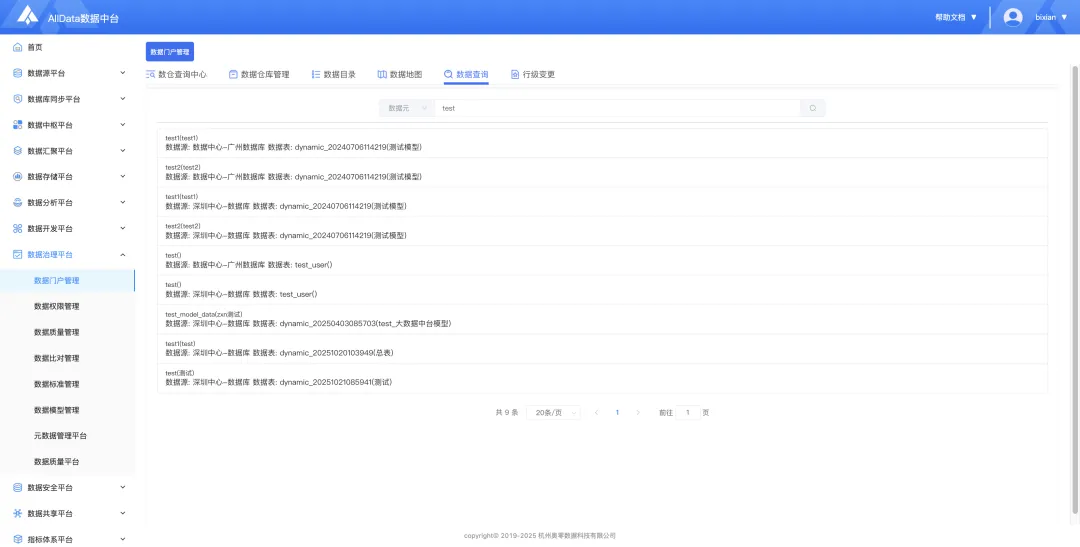Click the 数据门户管理 blue button
Screen dimensions: 1080x547
[x=169, y=52]
